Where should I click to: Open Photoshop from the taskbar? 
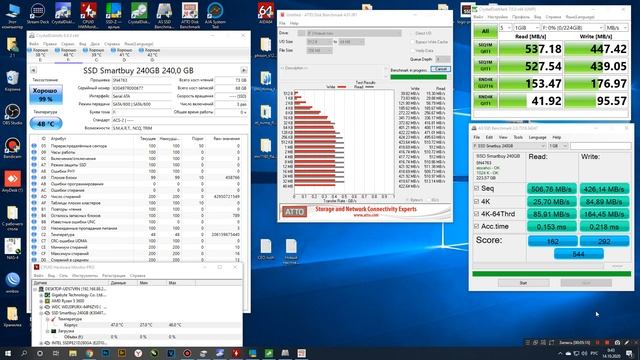pos(105,353)
